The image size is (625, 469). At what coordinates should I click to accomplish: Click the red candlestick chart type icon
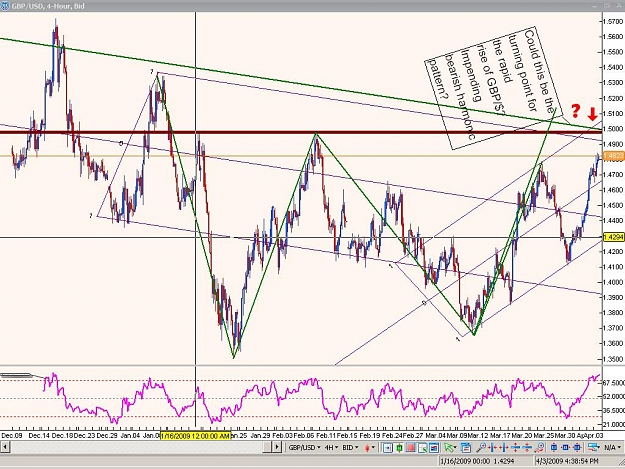367,448
